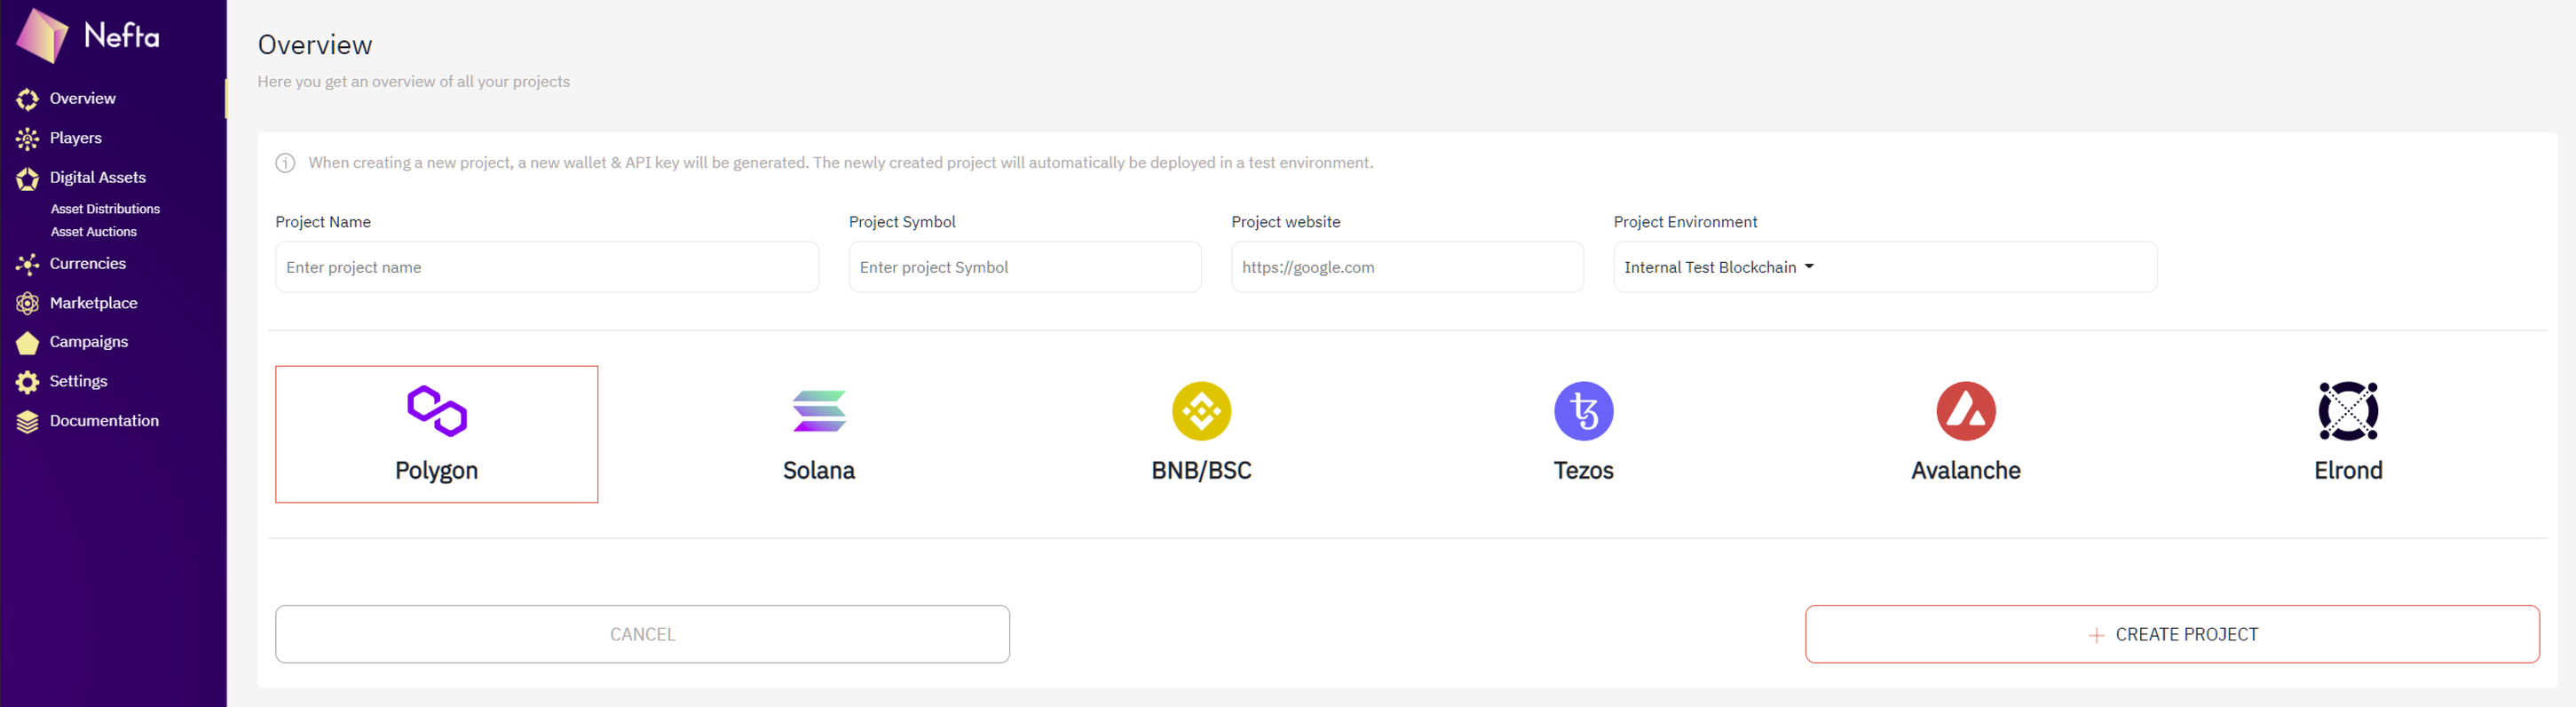Focus the Project website input field

click(x=1407, y=267)
